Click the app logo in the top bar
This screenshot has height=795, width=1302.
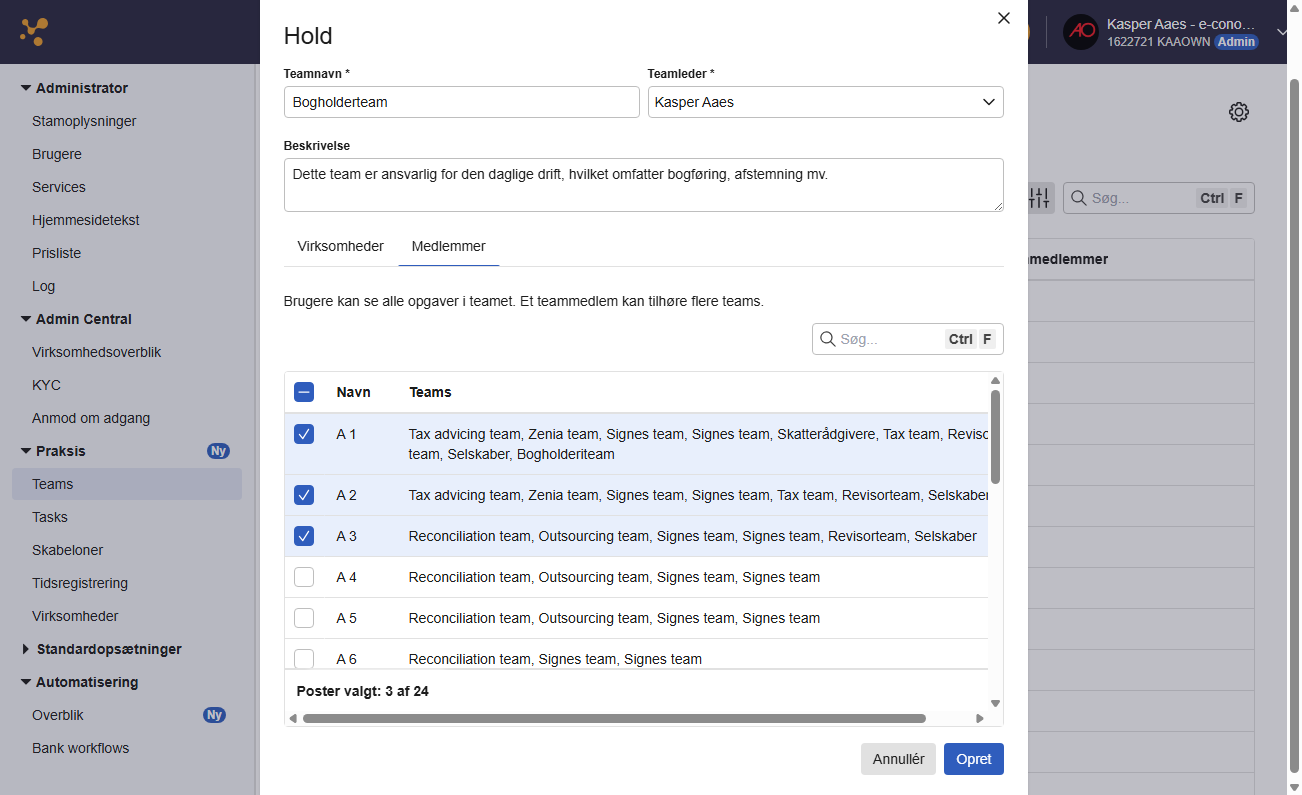(34, 32)
